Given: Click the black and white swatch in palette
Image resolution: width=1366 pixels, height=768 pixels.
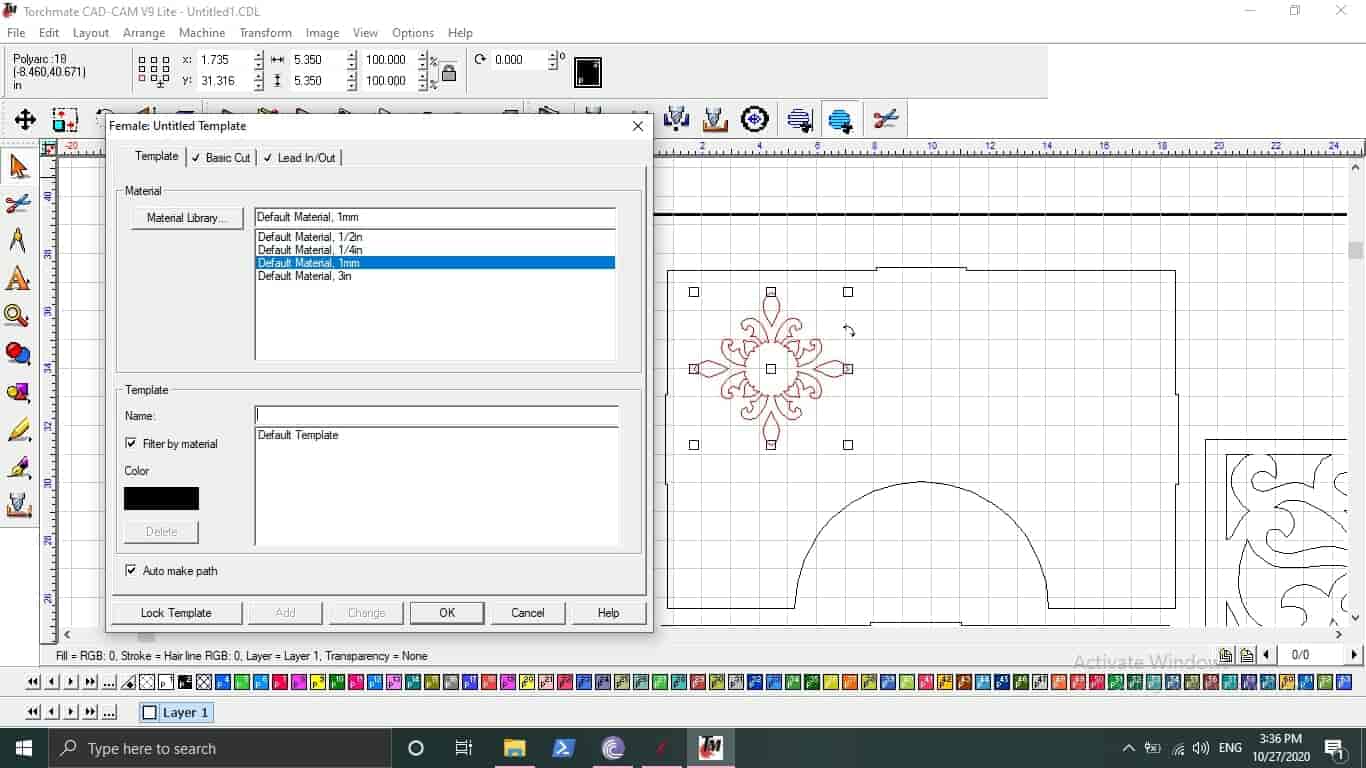Looking at the screenshot, I should point(187,682).
